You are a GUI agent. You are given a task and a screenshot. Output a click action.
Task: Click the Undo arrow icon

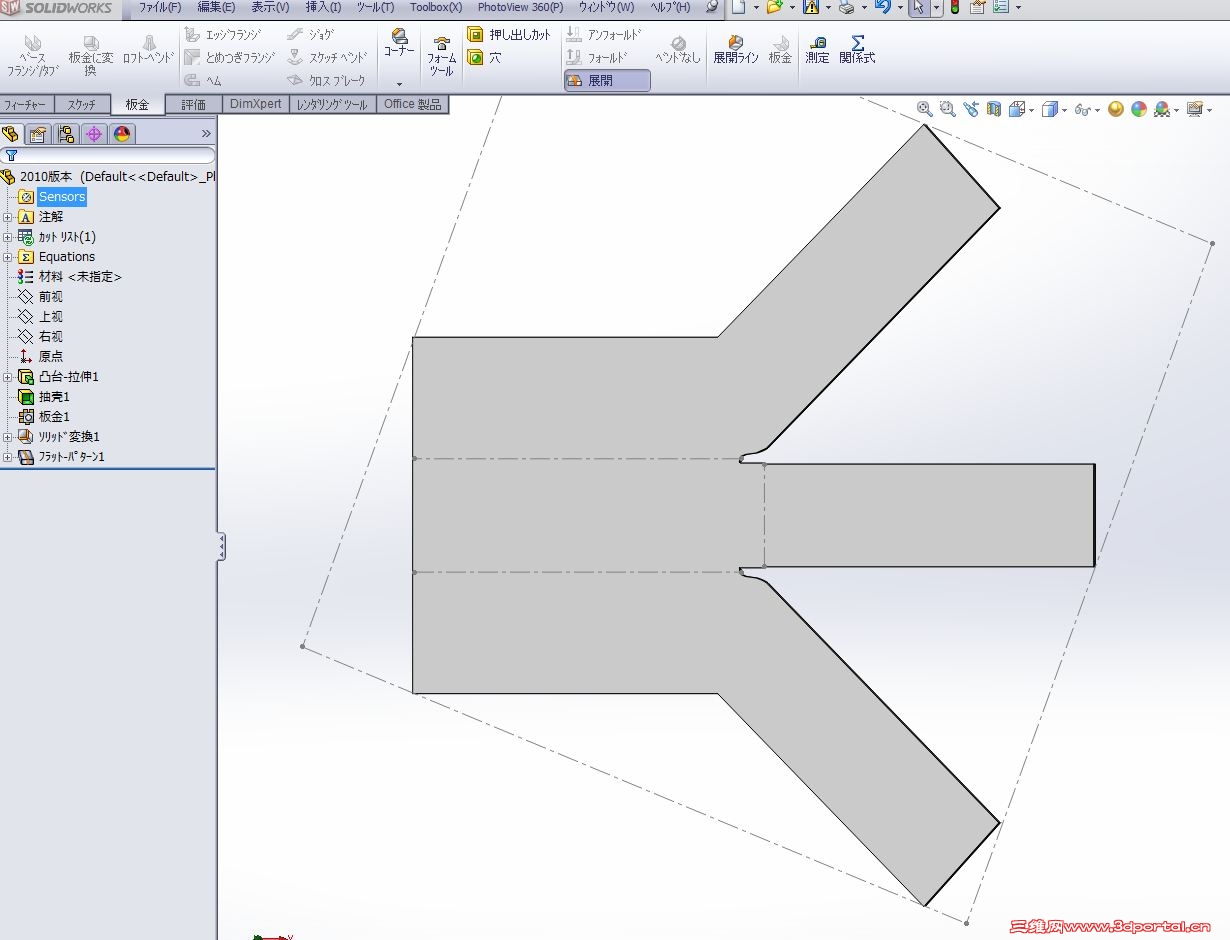[x=882, y=7]
